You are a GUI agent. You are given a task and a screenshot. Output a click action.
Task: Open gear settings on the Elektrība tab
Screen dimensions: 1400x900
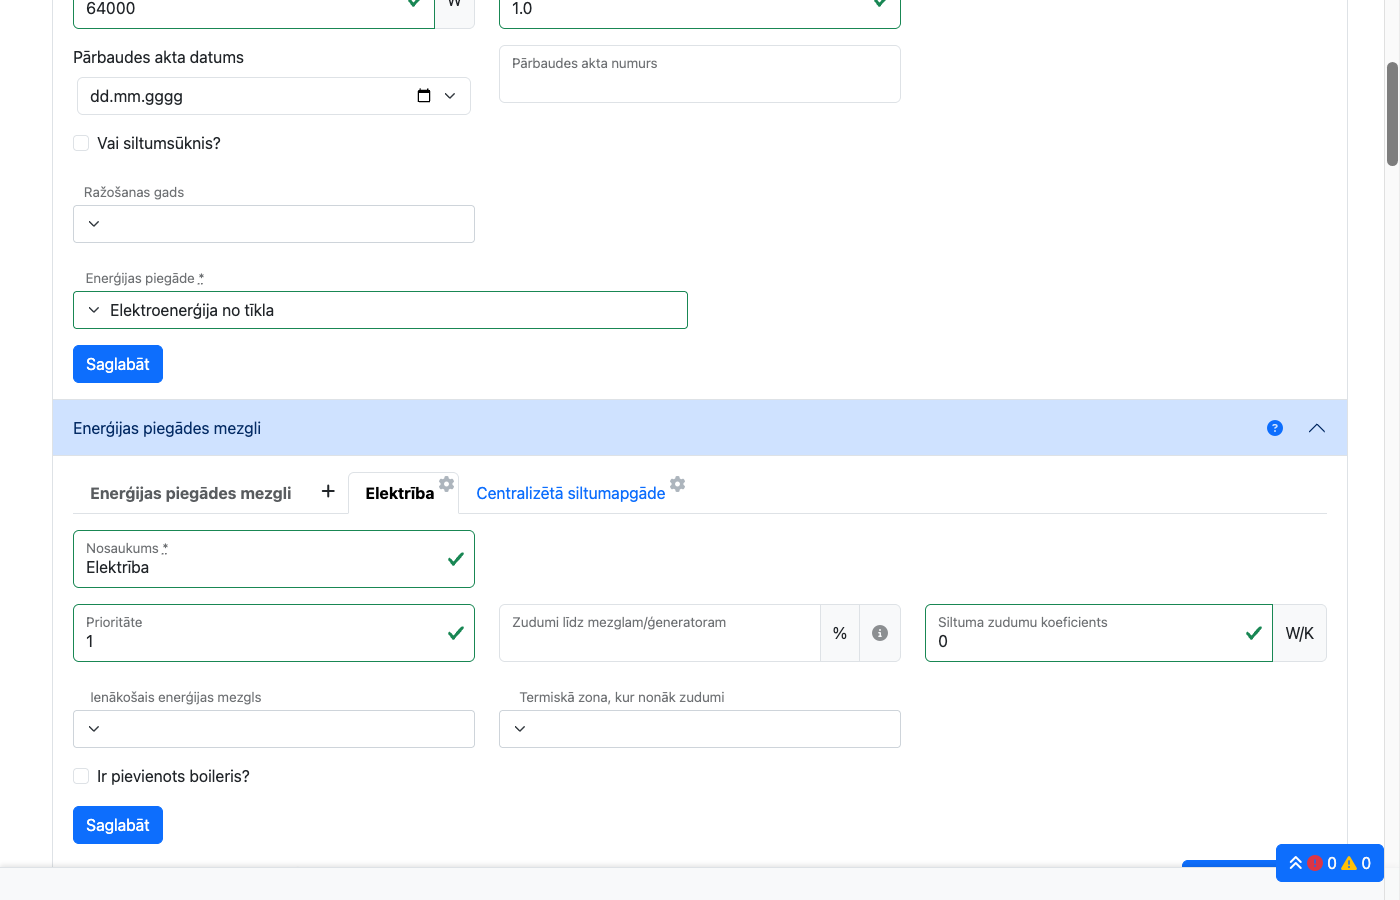tap(447, 484)
